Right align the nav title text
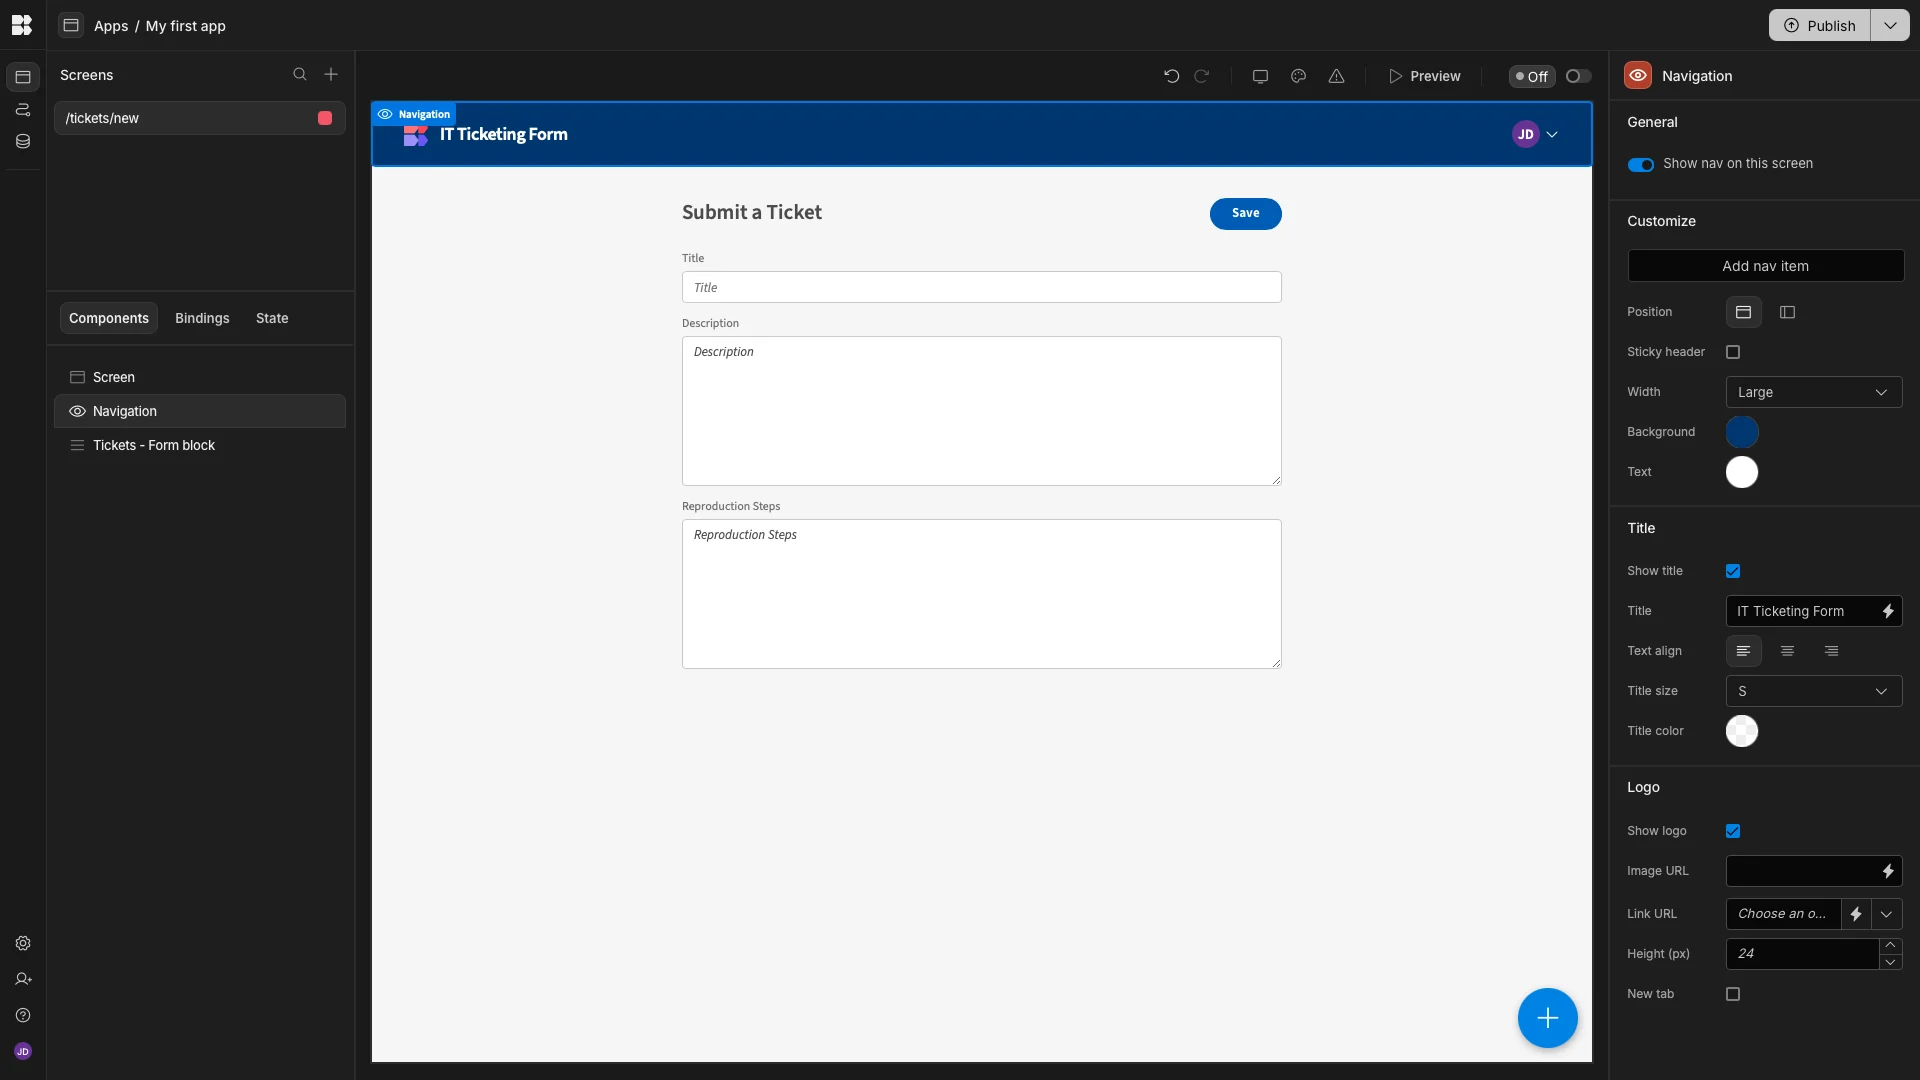 click(x=1832, y=651)
